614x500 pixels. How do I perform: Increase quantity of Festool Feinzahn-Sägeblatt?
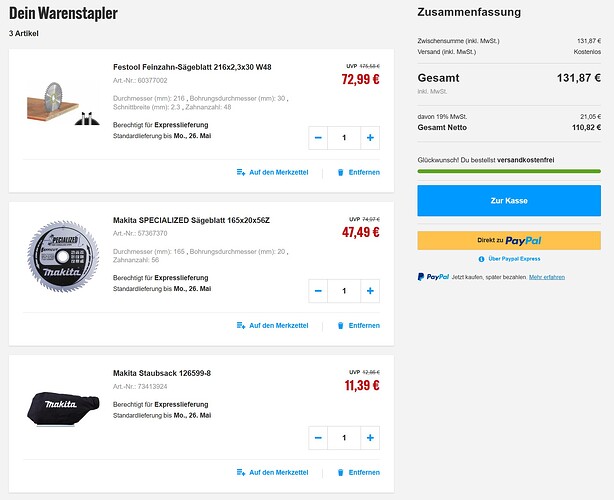(370, 138)
